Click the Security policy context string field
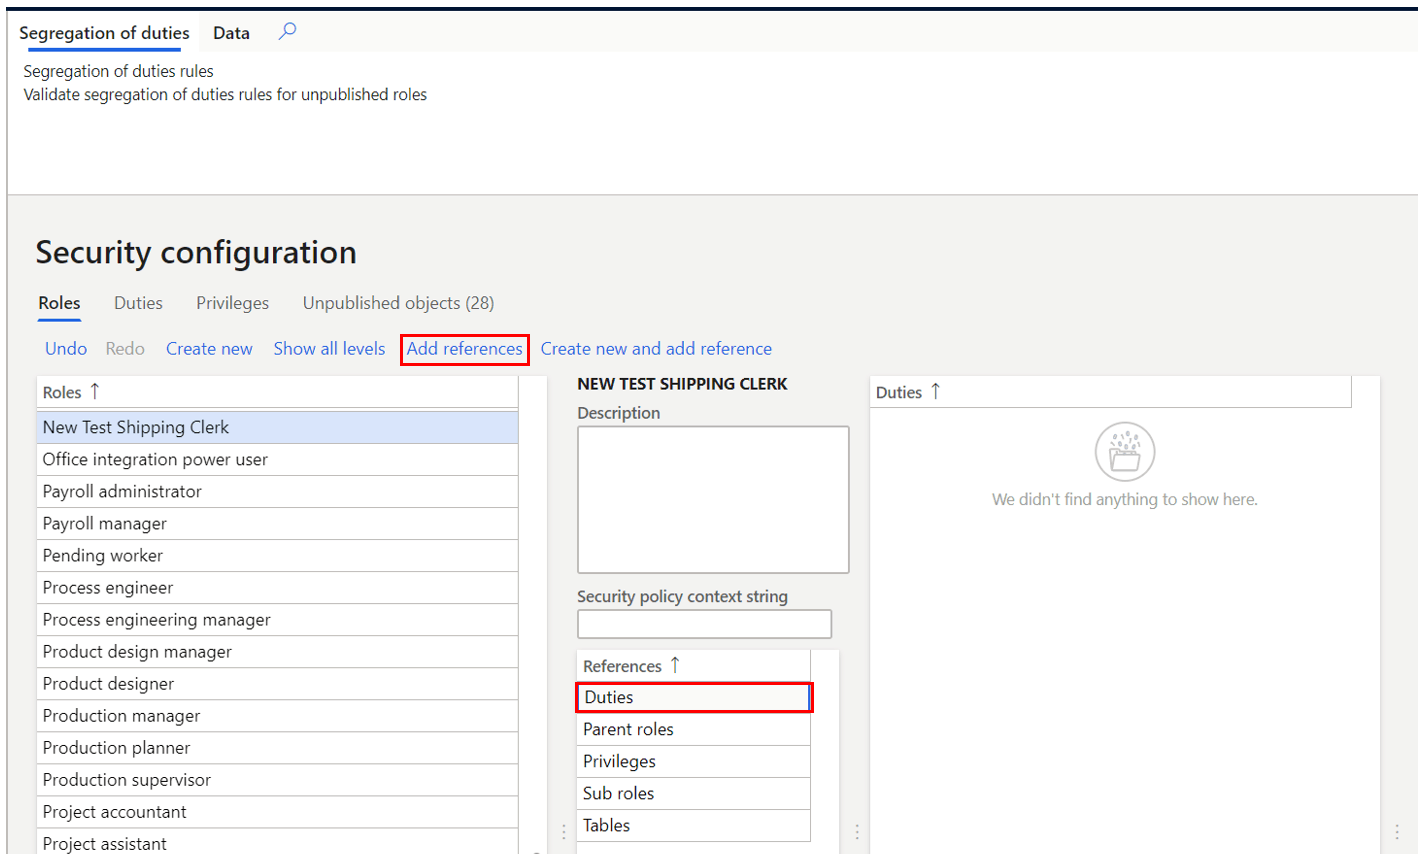Image resolution: width=1418 pixels, height=854 pixels. pos(704,623)
